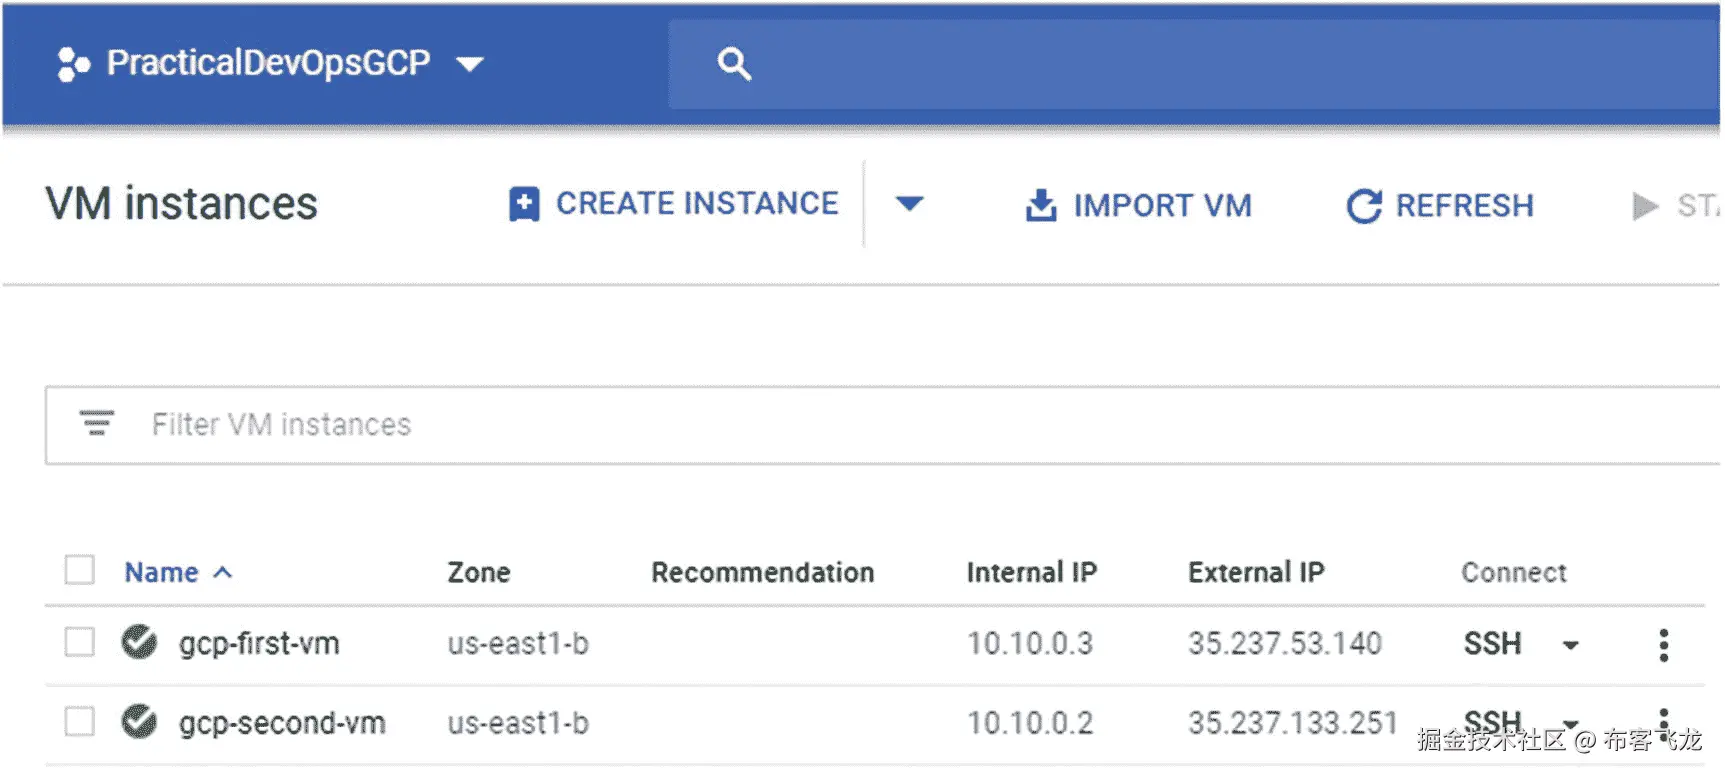Click the search magnifier icon
The height and width of the screenshot is (776, 1725).
[x=734, y=64]
